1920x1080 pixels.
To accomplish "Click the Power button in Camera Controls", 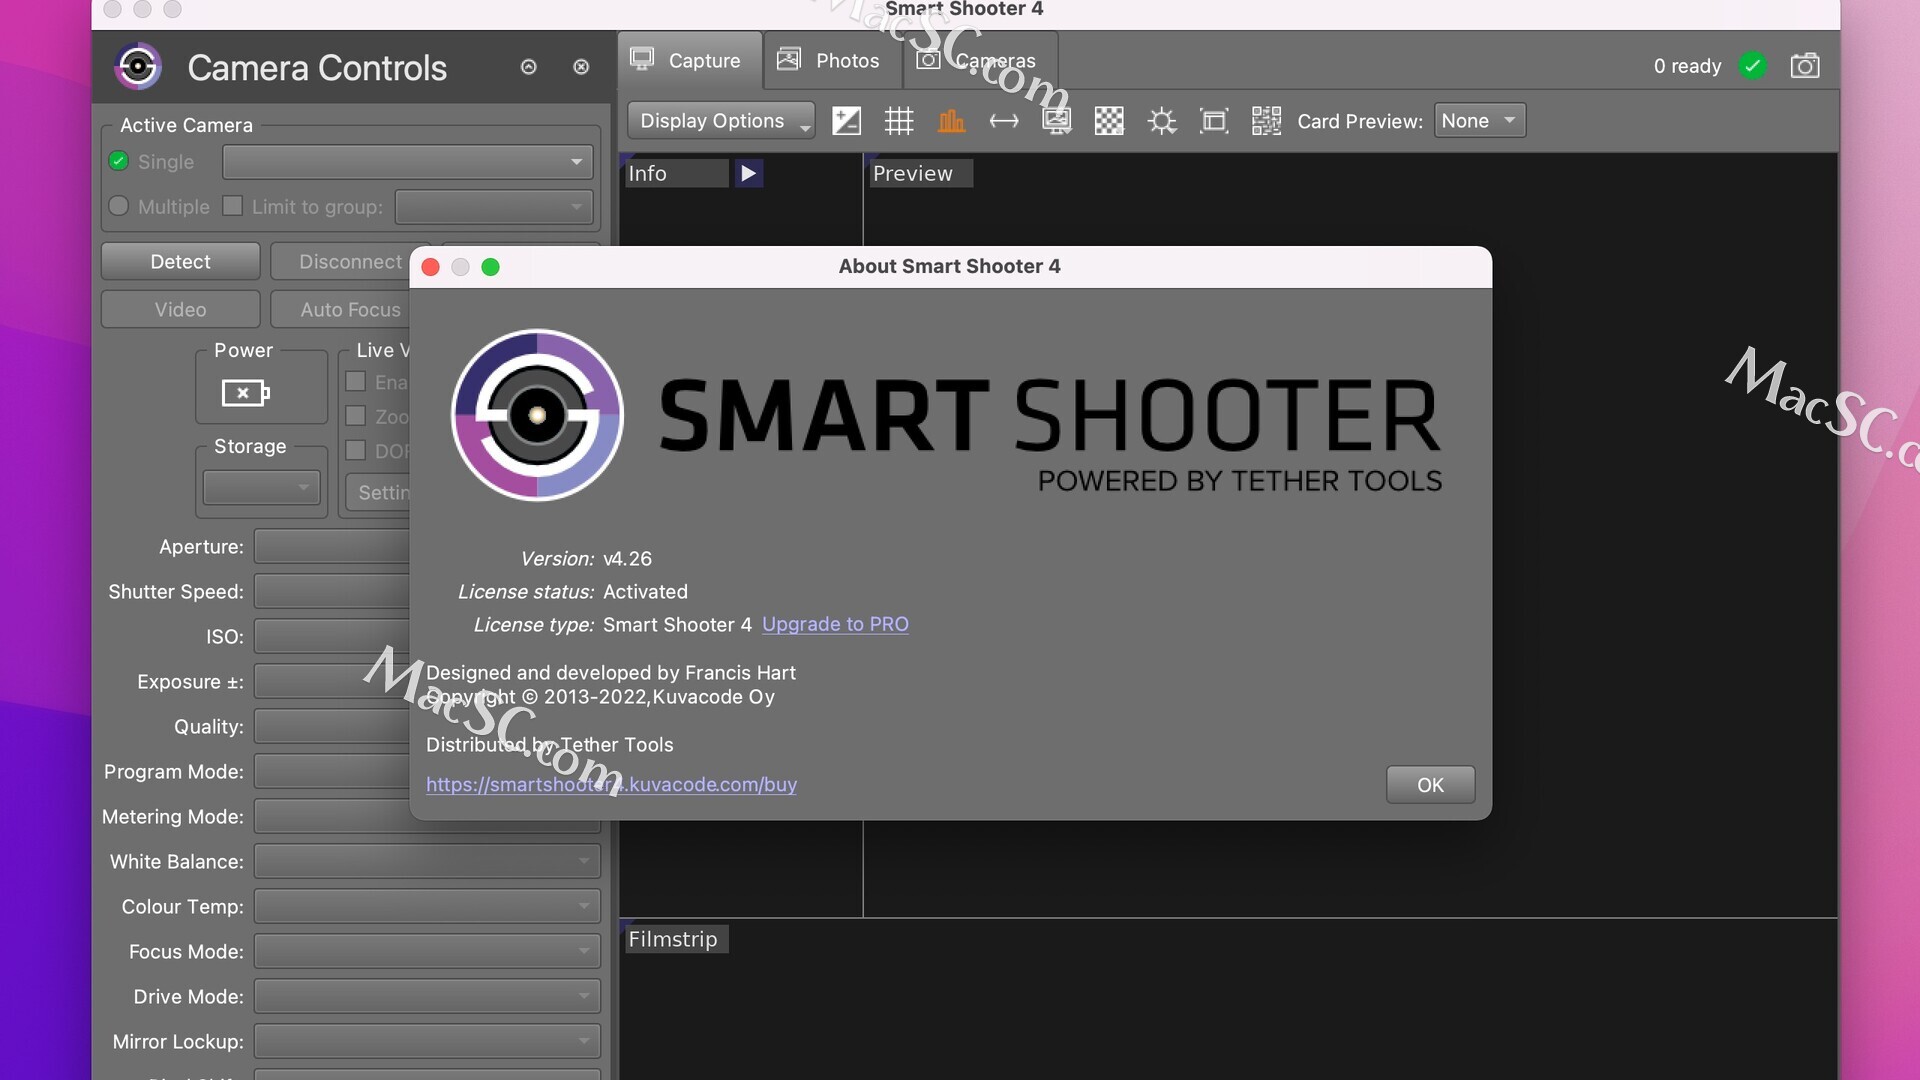I will coord(245,390).
